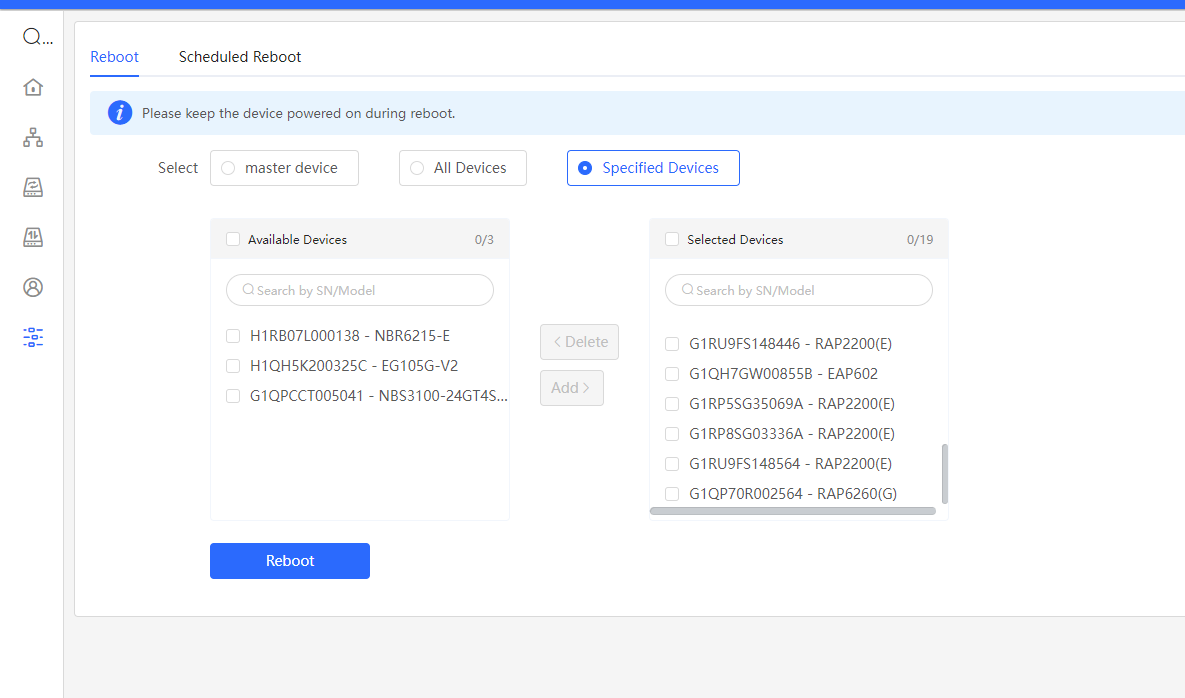Click the blue info icon in the notice

pos(119,113)
